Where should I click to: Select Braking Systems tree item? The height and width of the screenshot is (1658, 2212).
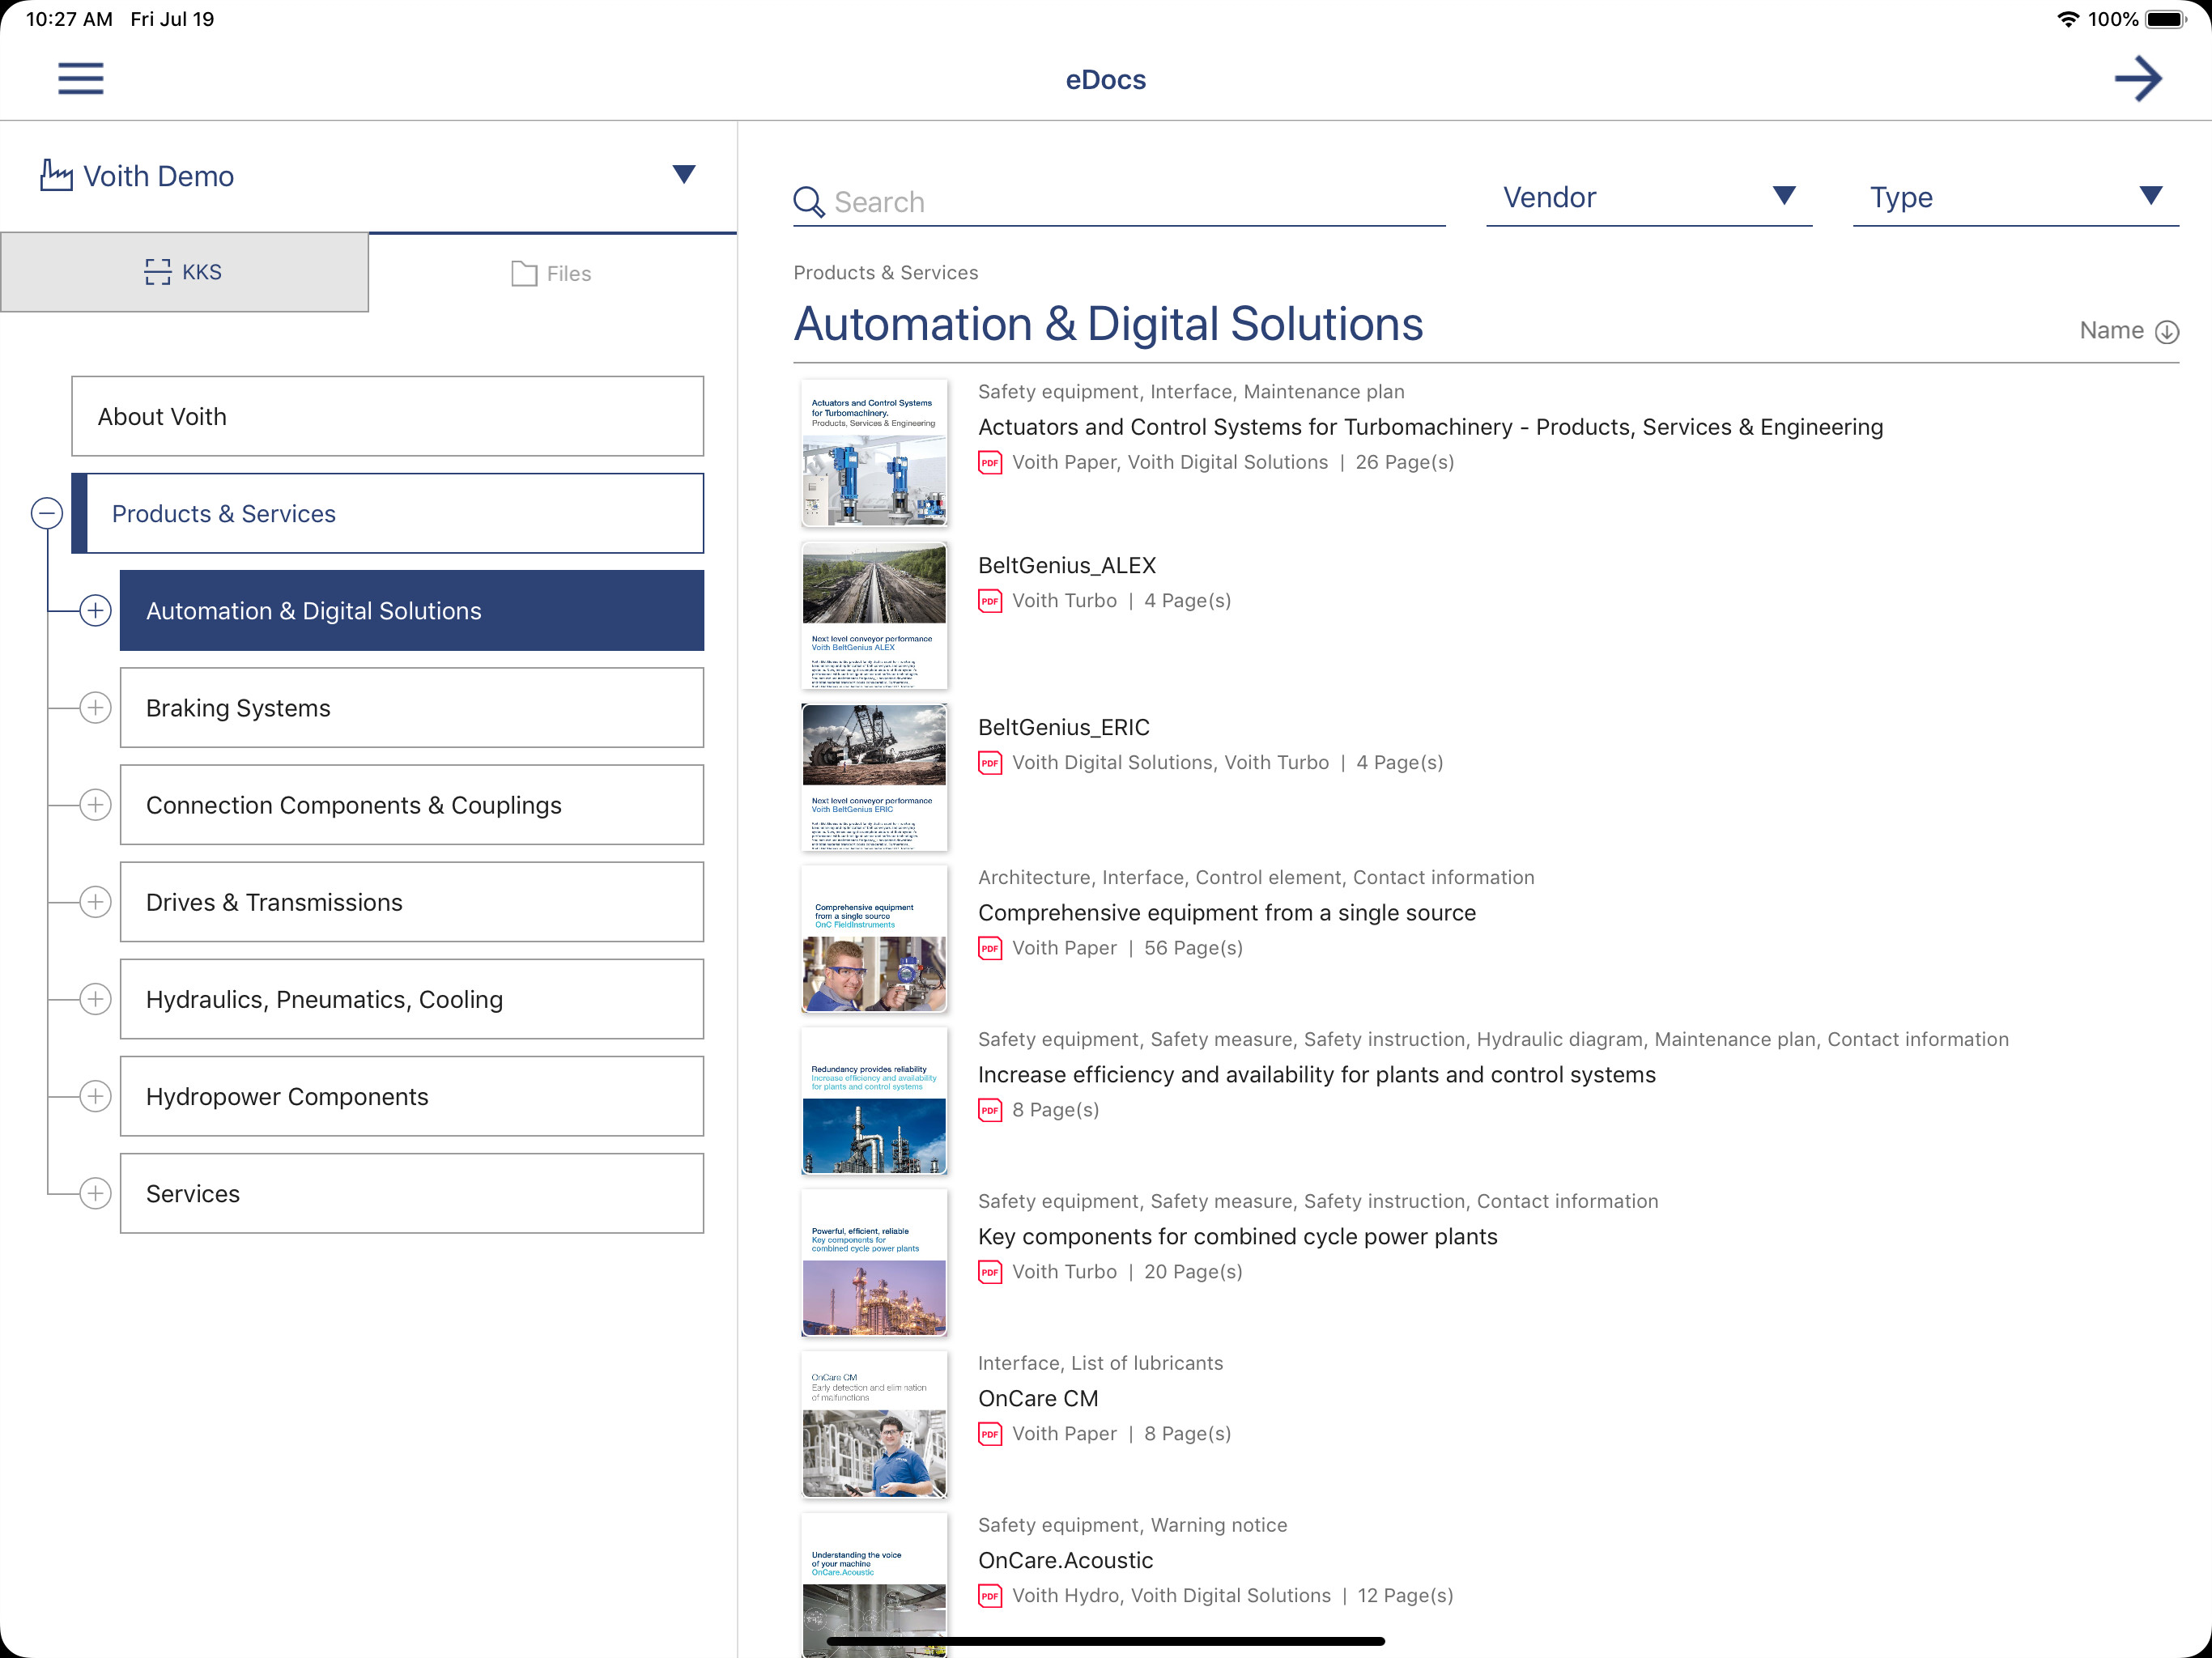coord(412,707)
